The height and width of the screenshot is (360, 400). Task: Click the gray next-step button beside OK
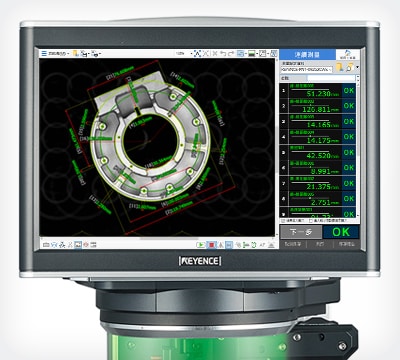tap(301, 232)
